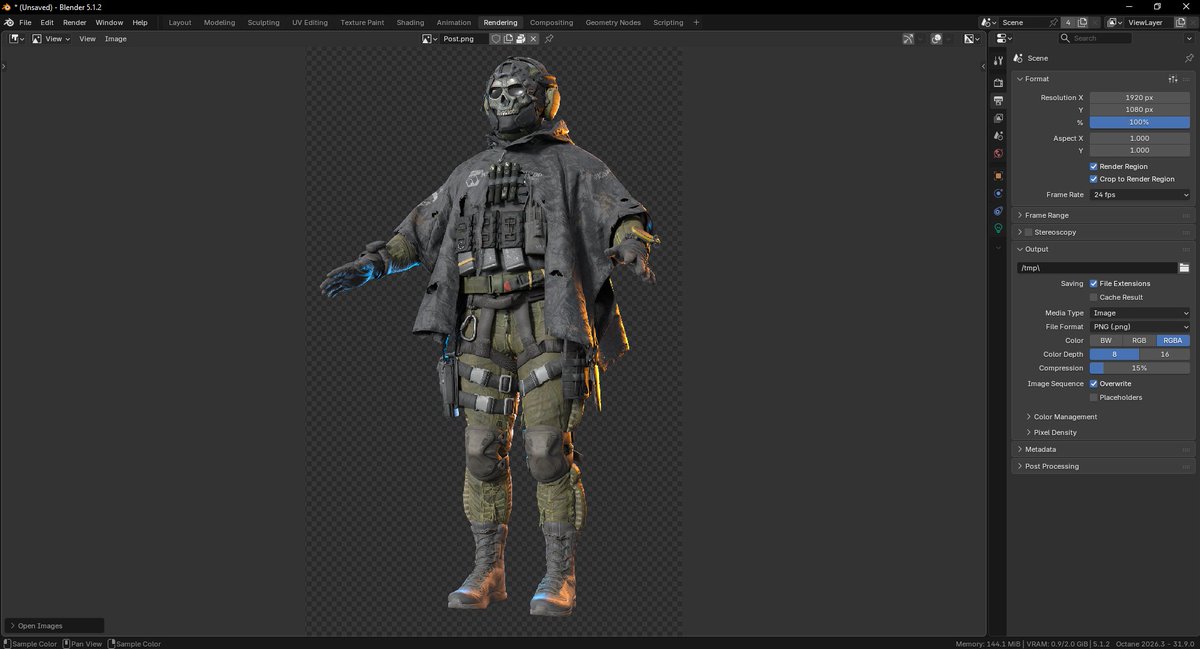
Task: Switch to the Compositing workspace tab
Action: click(551, 22)
